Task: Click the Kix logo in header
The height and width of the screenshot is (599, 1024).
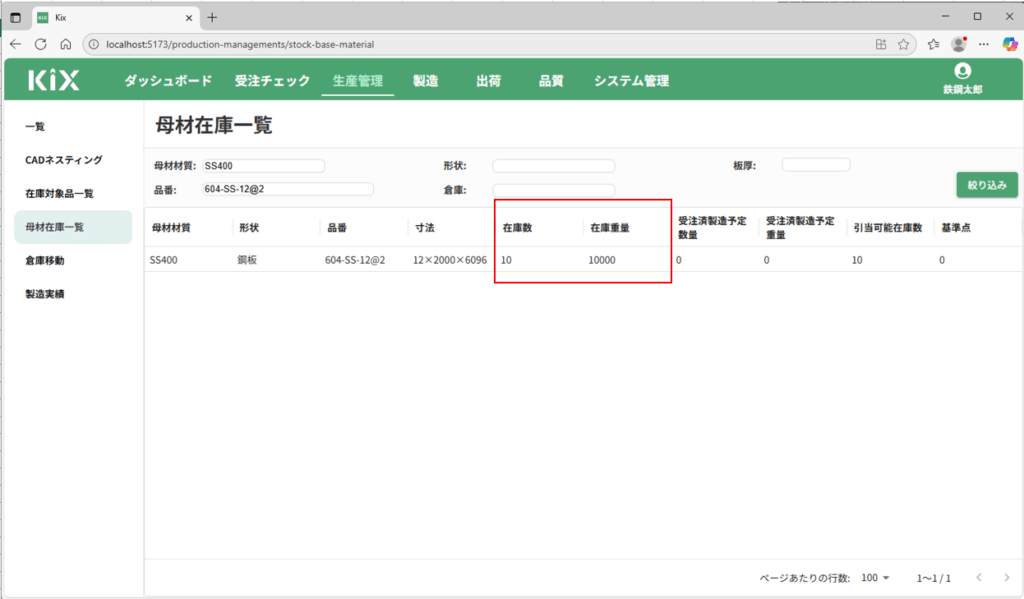Action: (53, 81)
